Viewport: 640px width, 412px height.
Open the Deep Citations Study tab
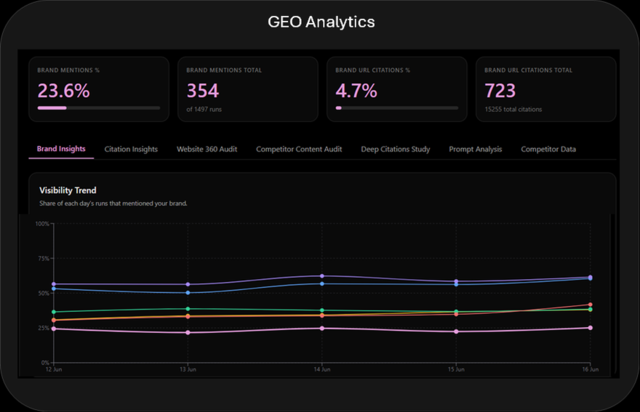[x=396, y=149]
